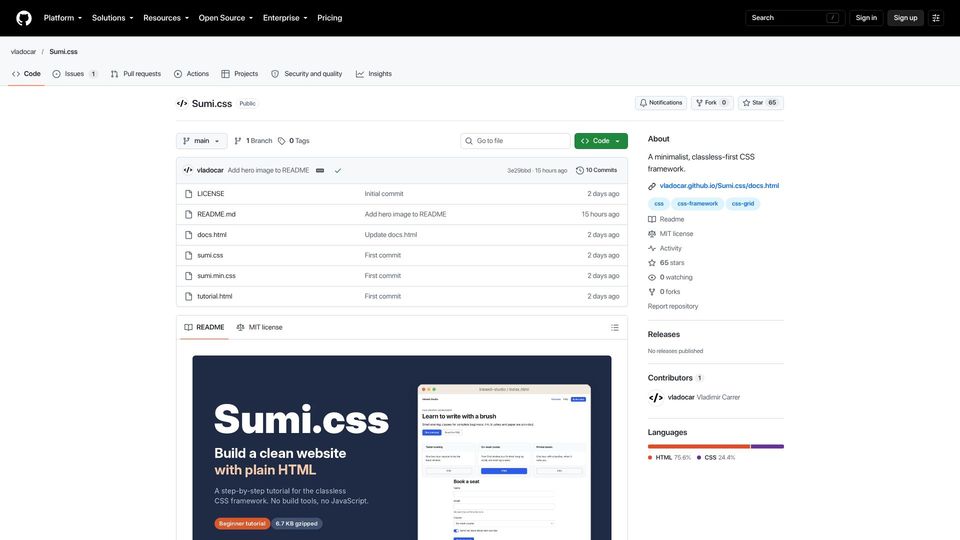Expand the Platform menu
Viewport: 960px width, 540px height.
(62, 18)
